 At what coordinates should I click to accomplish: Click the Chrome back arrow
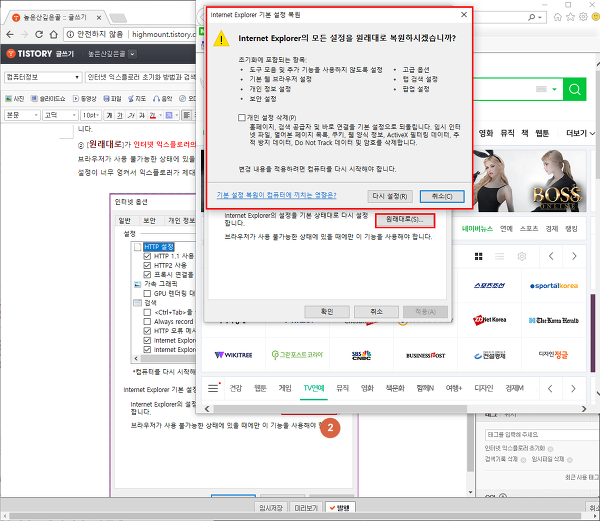[x=10, y=34]
